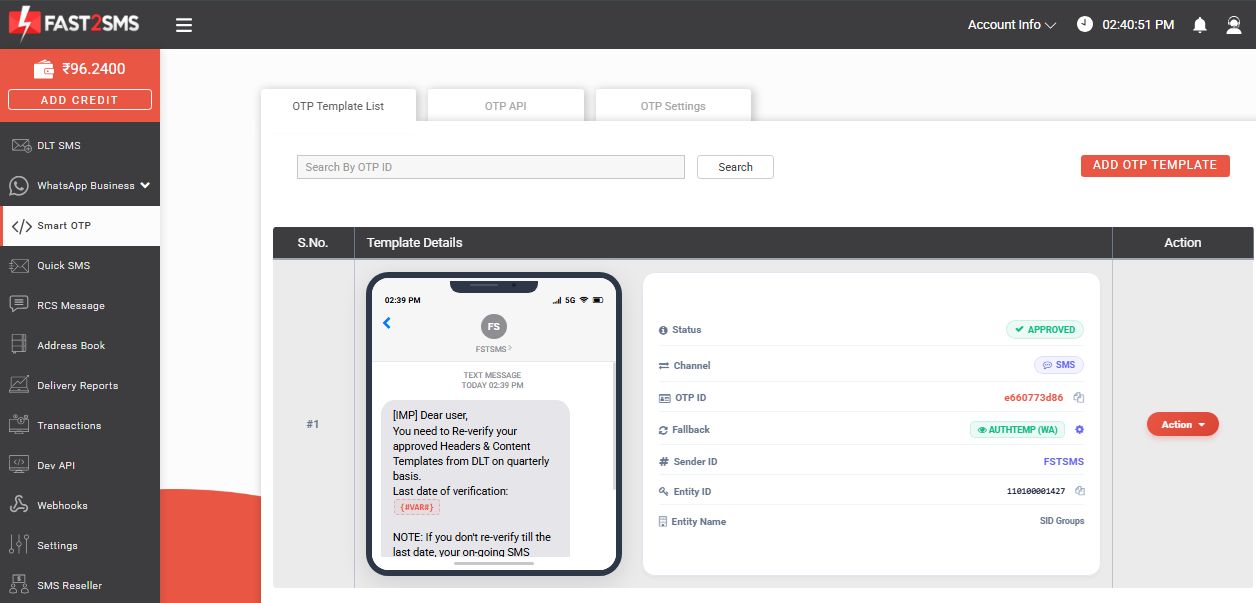Click the SMS channel badge
The height and width of the screenshot is (603, 1256).
(1059, 365)
